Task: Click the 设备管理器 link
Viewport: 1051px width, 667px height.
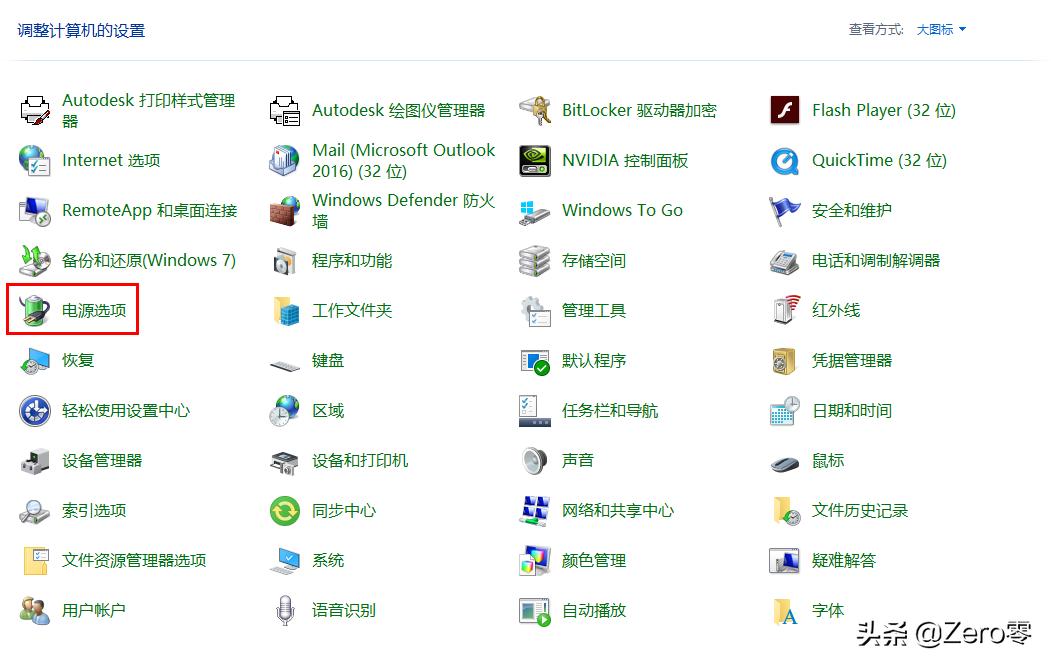Action: [102, 461]
